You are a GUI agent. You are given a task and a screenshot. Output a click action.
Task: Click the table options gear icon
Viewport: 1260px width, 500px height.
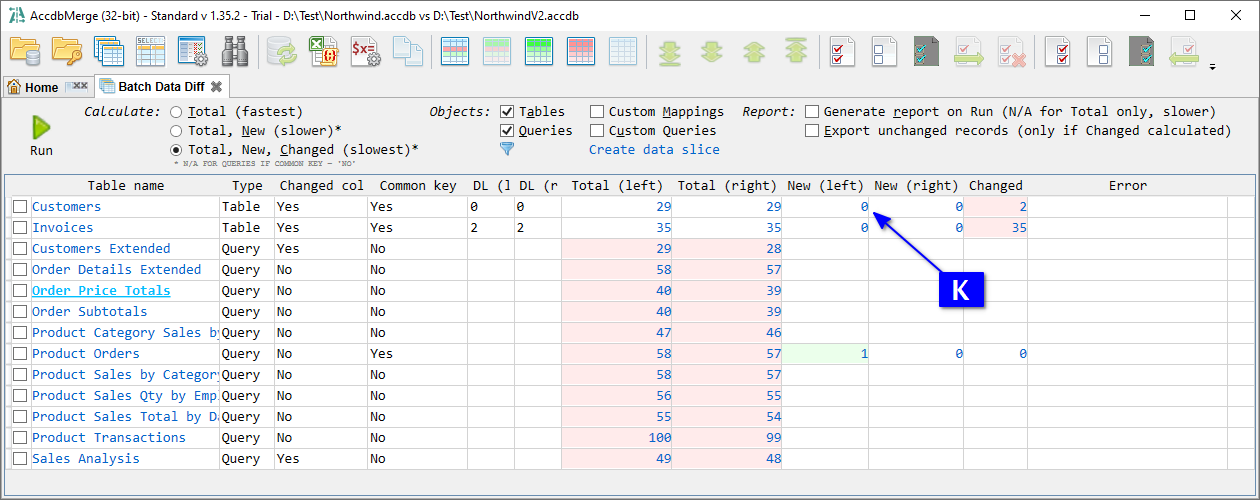tap(192, 51)
